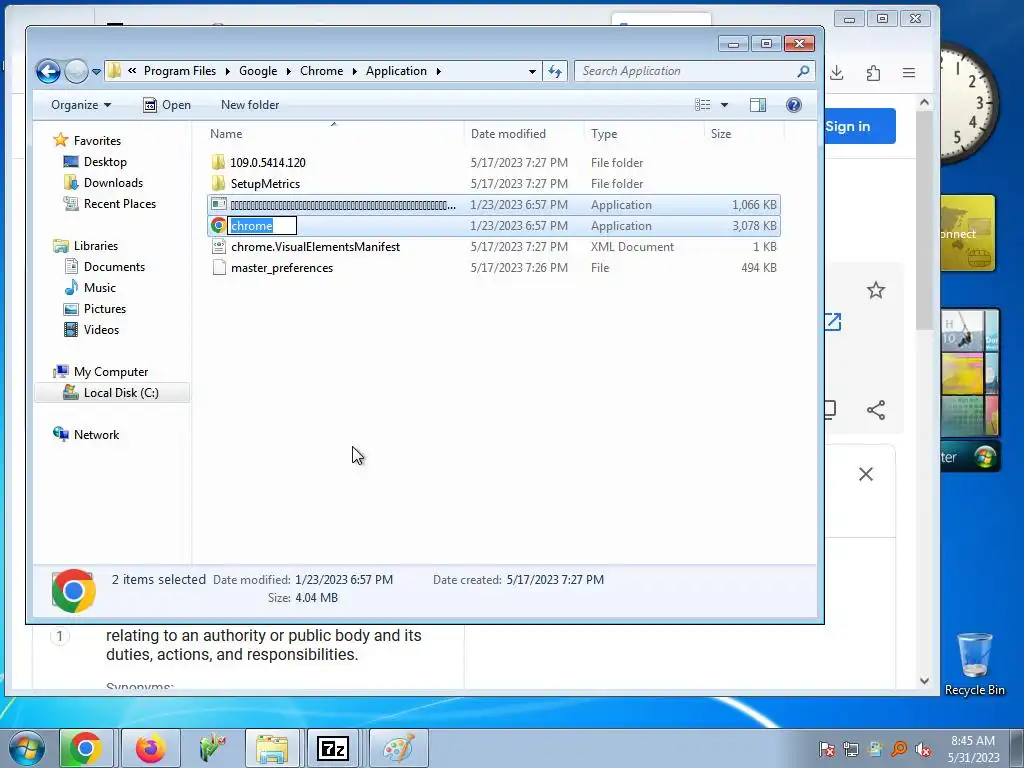Open Recent Places

(x=120, y=204)
